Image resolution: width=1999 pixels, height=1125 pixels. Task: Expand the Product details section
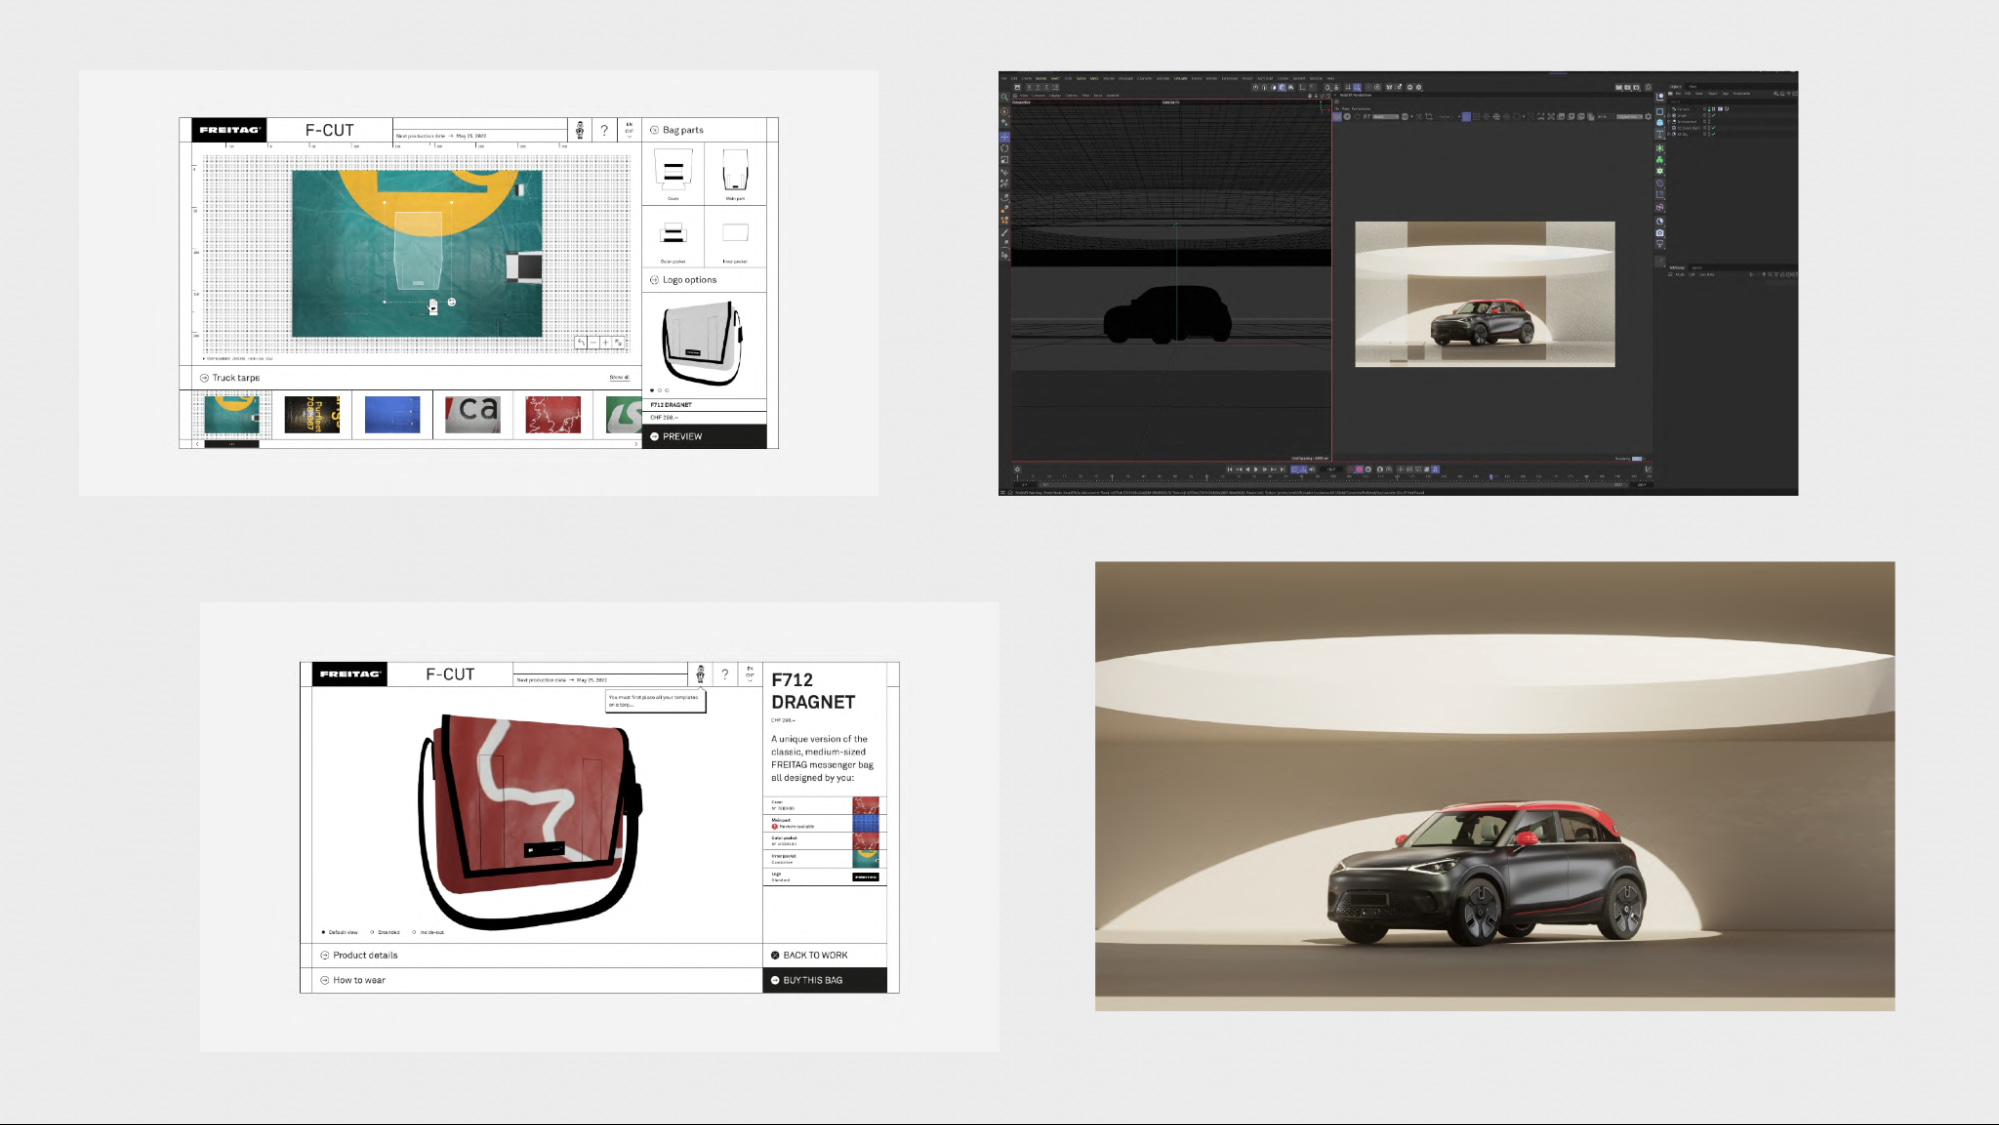point(365,955)
